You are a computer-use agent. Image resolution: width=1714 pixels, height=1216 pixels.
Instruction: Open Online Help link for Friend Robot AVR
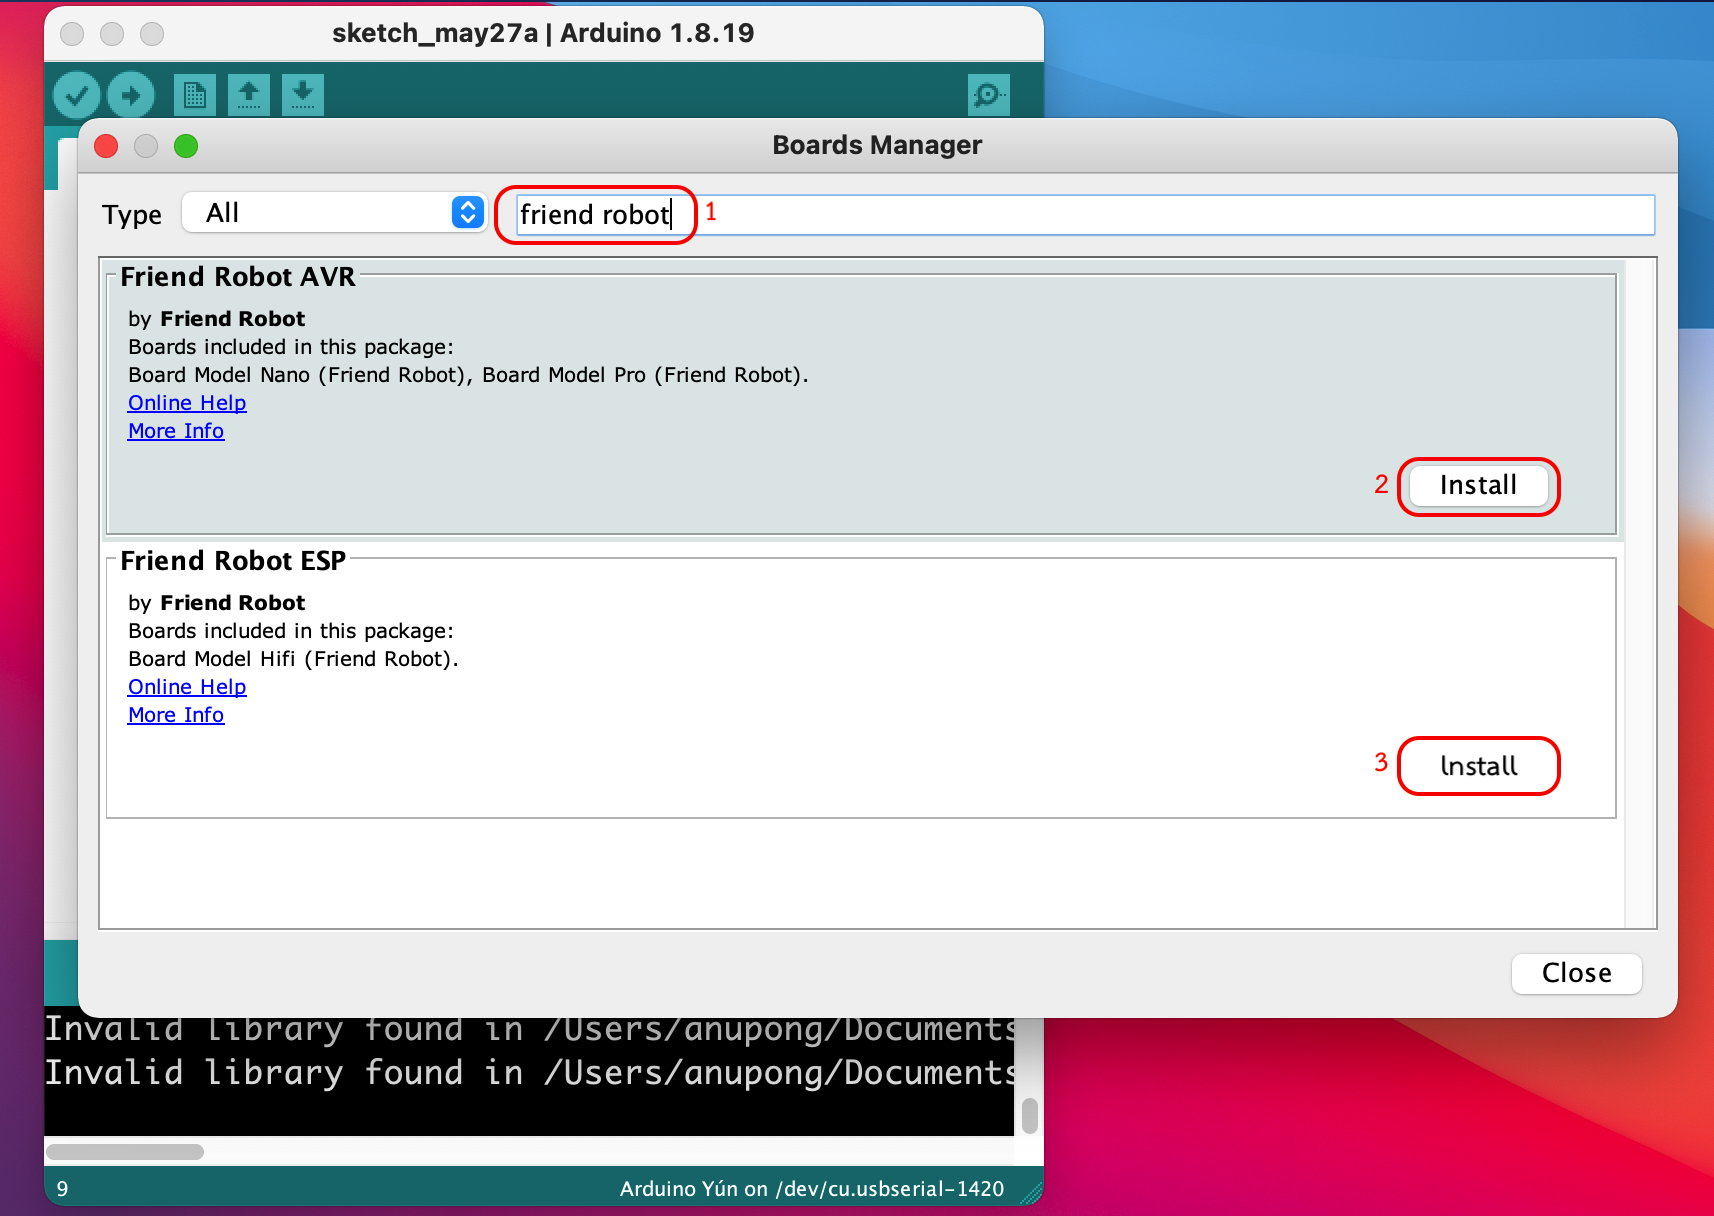187,403
